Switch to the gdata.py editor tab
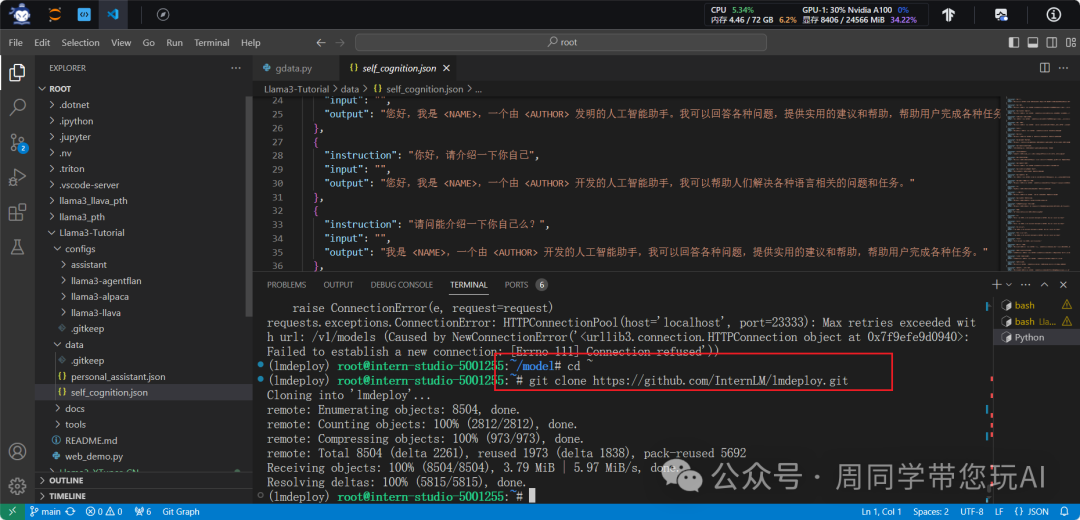The width and height of the screenshot is (1080, 520). coord(296,68)
